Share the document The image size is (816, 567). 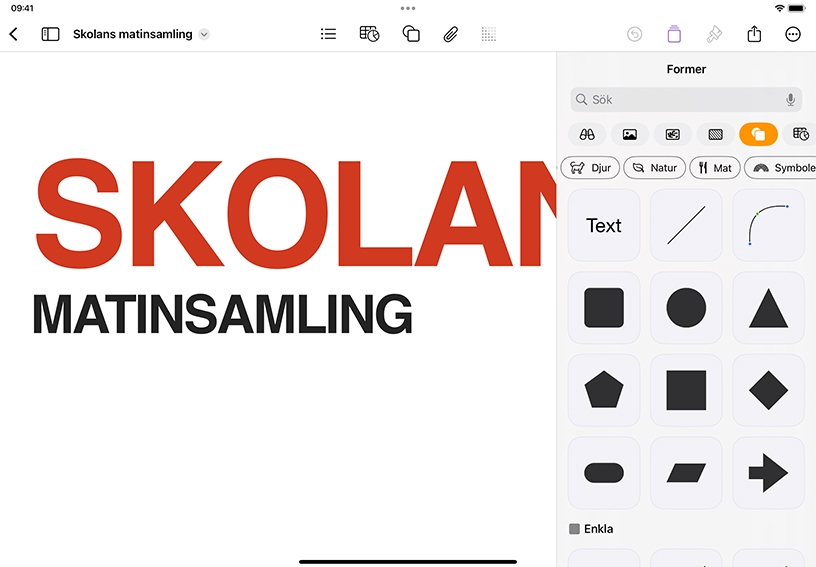click(754, 34)
